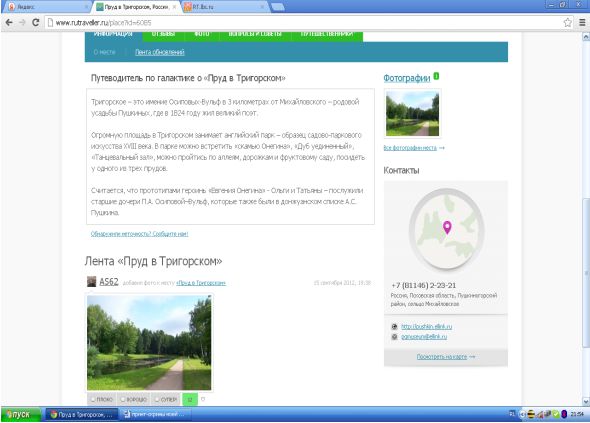This screenshot has height=423, width=590.
Task: Click the page scrollbar down arrow
Action: click(586, 401)
